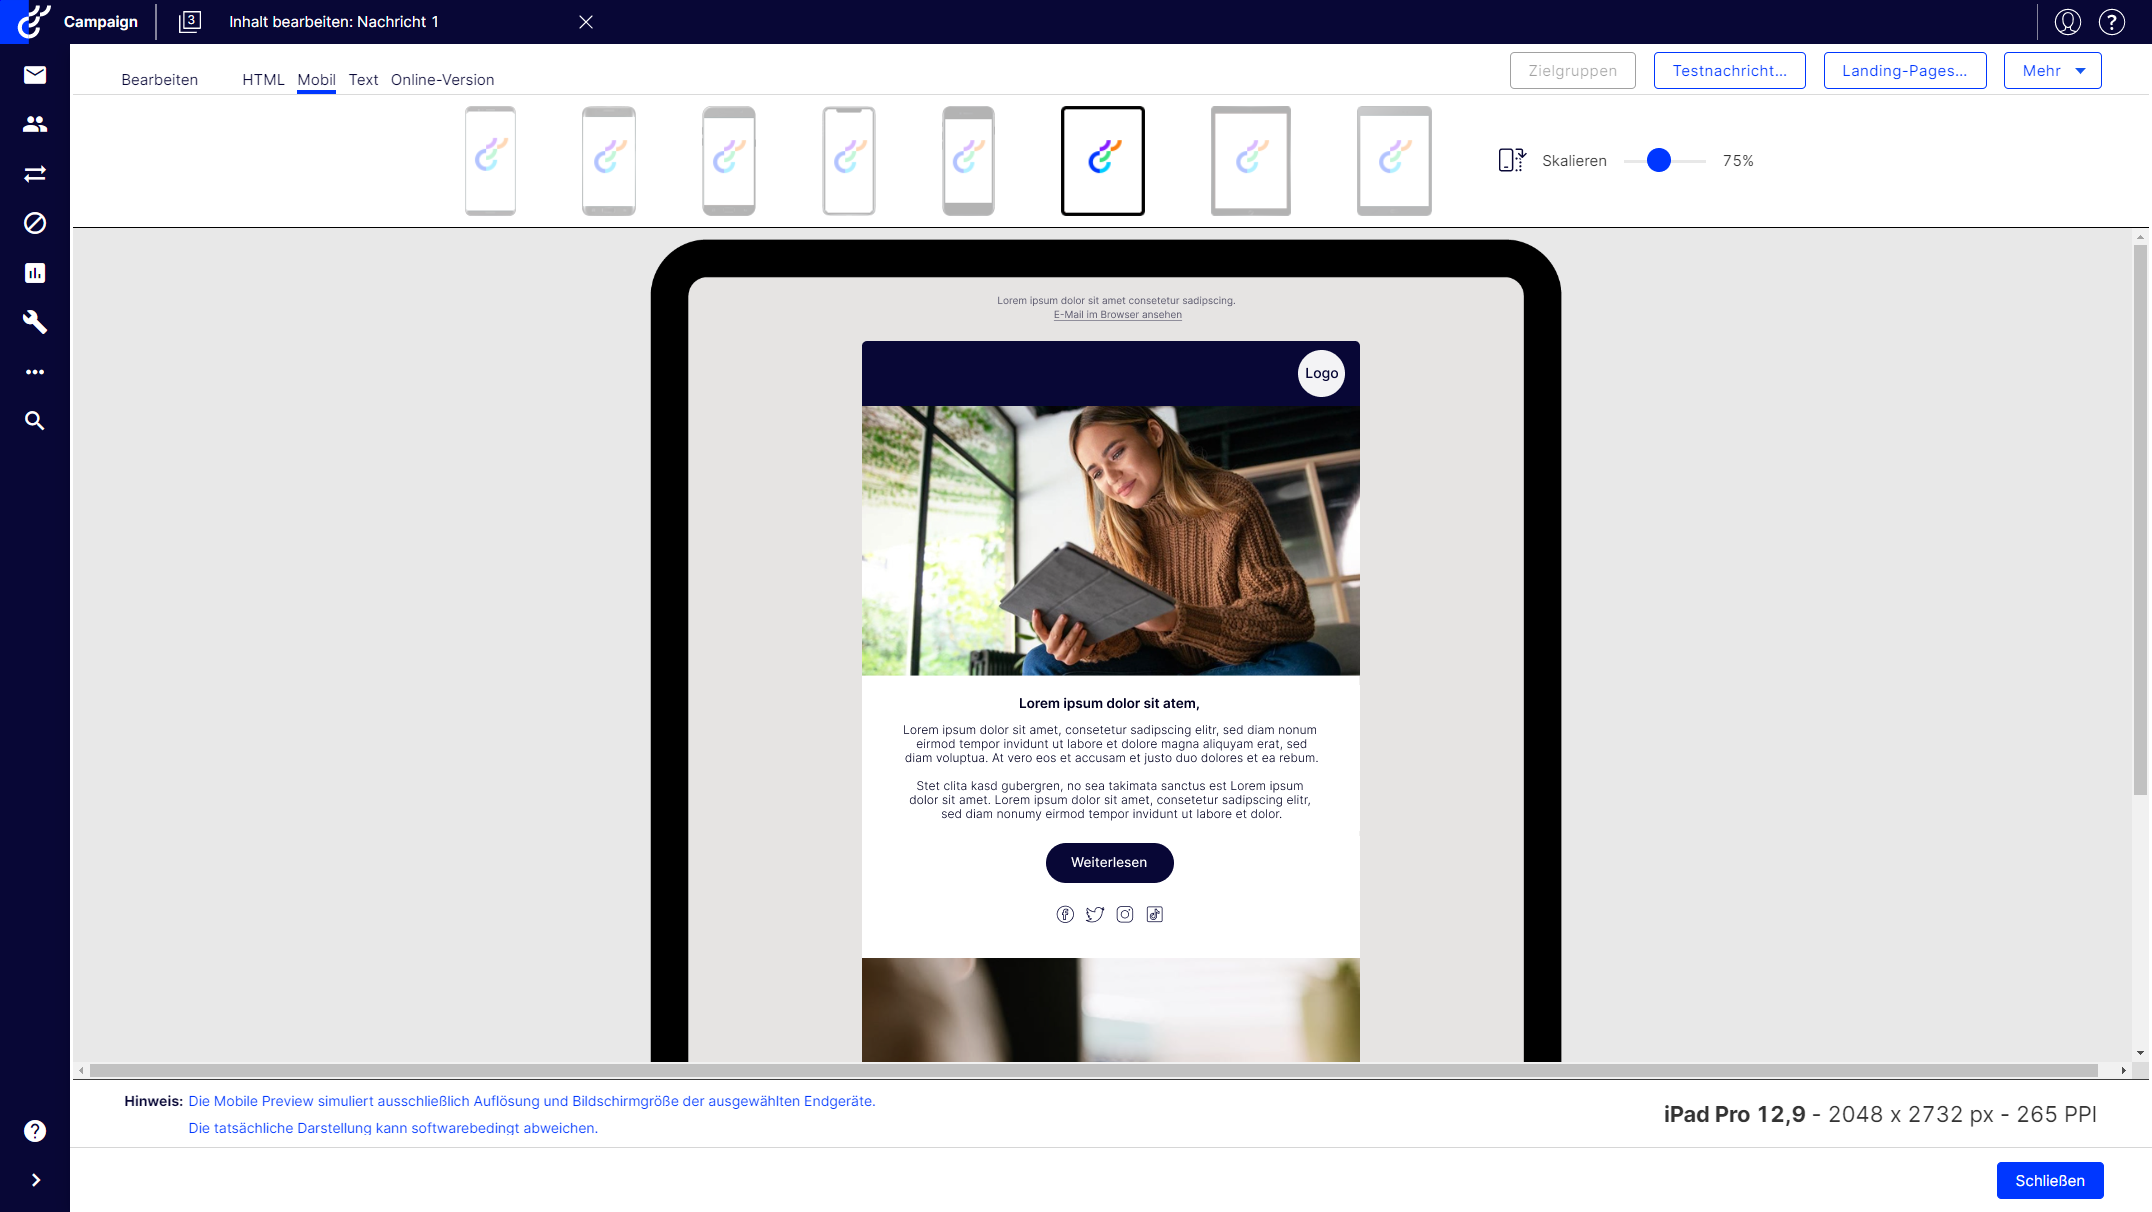2152x1212 pixels.
Task: Open the mail envelope sidebar icon
Action: coord(35,75)
